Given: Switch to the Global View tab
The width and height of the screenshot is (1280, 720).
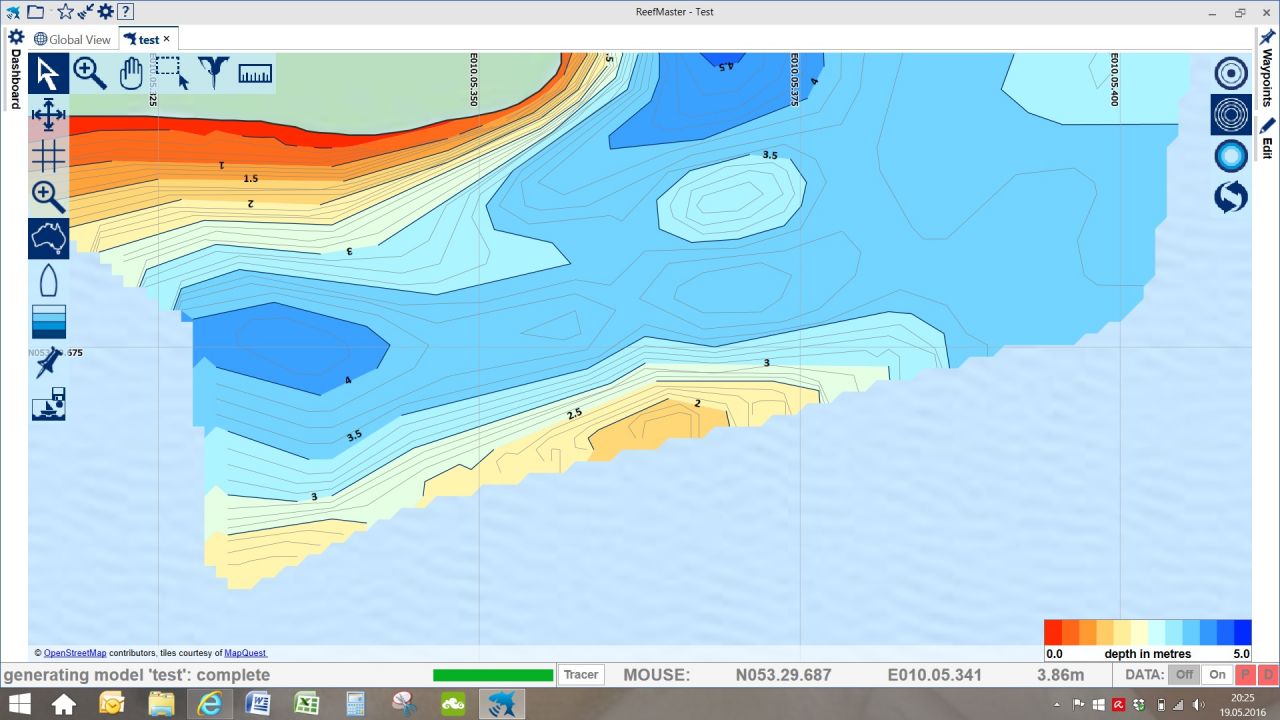Looking at the screenshot, I should 73,39.
